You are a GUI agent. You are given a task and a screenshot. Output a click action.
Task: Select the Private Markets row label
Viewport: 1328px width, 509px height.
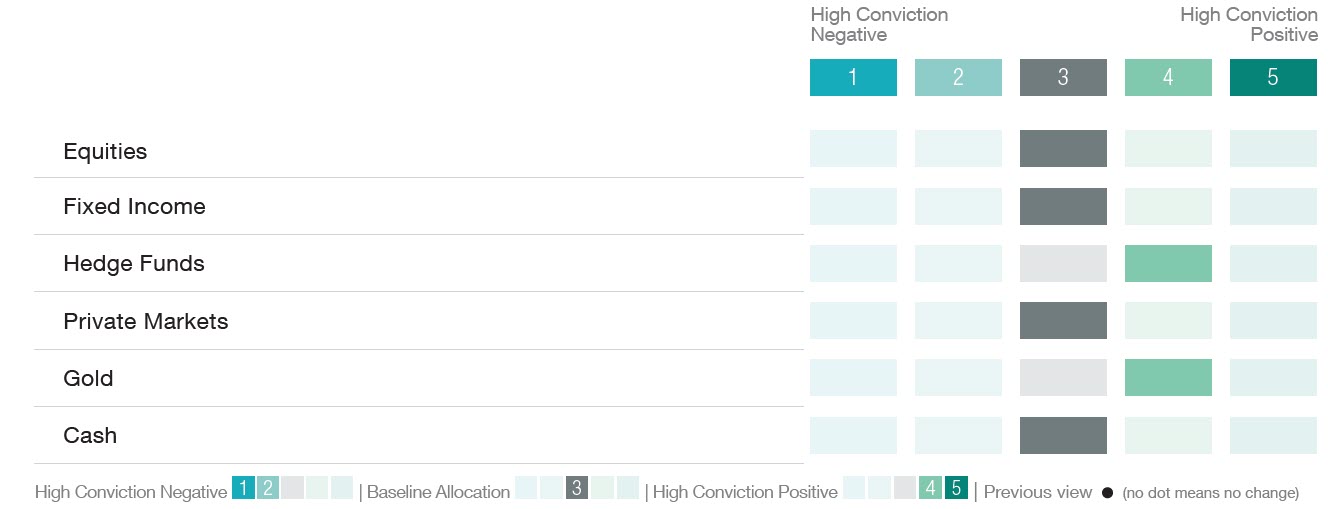point(145,322)
